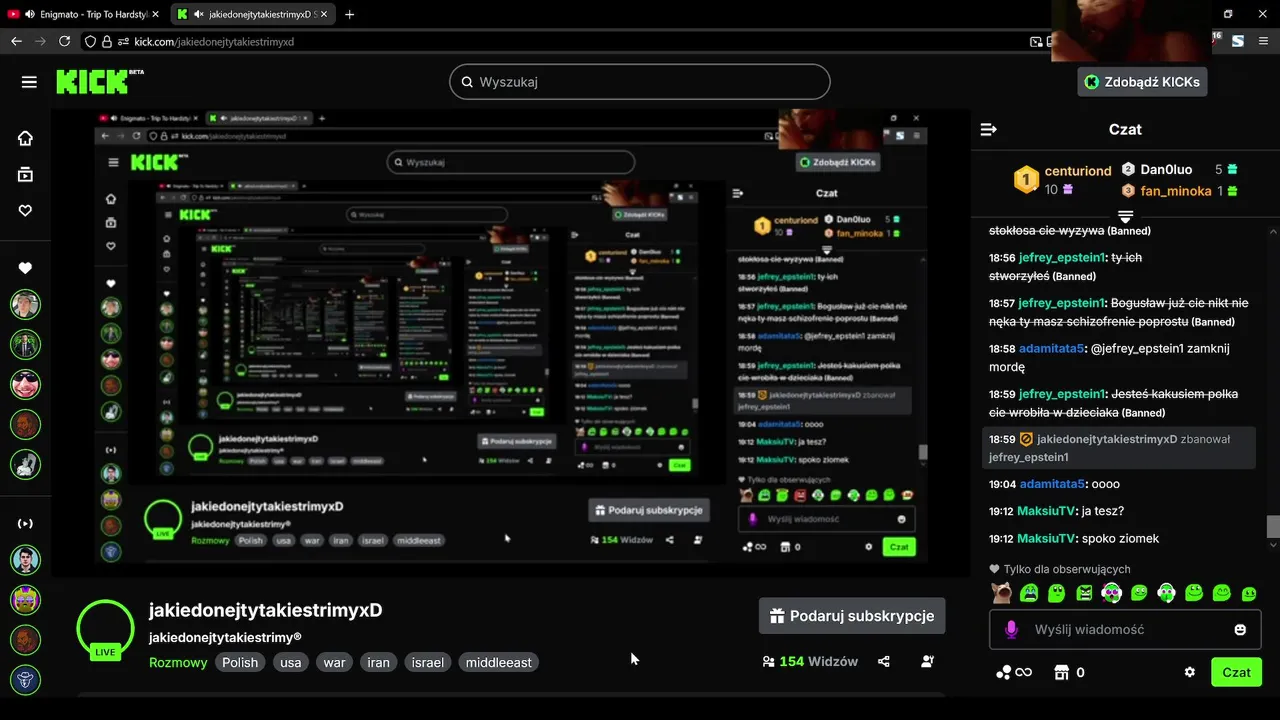Go back using browser back arrow

tap(16, 41)
